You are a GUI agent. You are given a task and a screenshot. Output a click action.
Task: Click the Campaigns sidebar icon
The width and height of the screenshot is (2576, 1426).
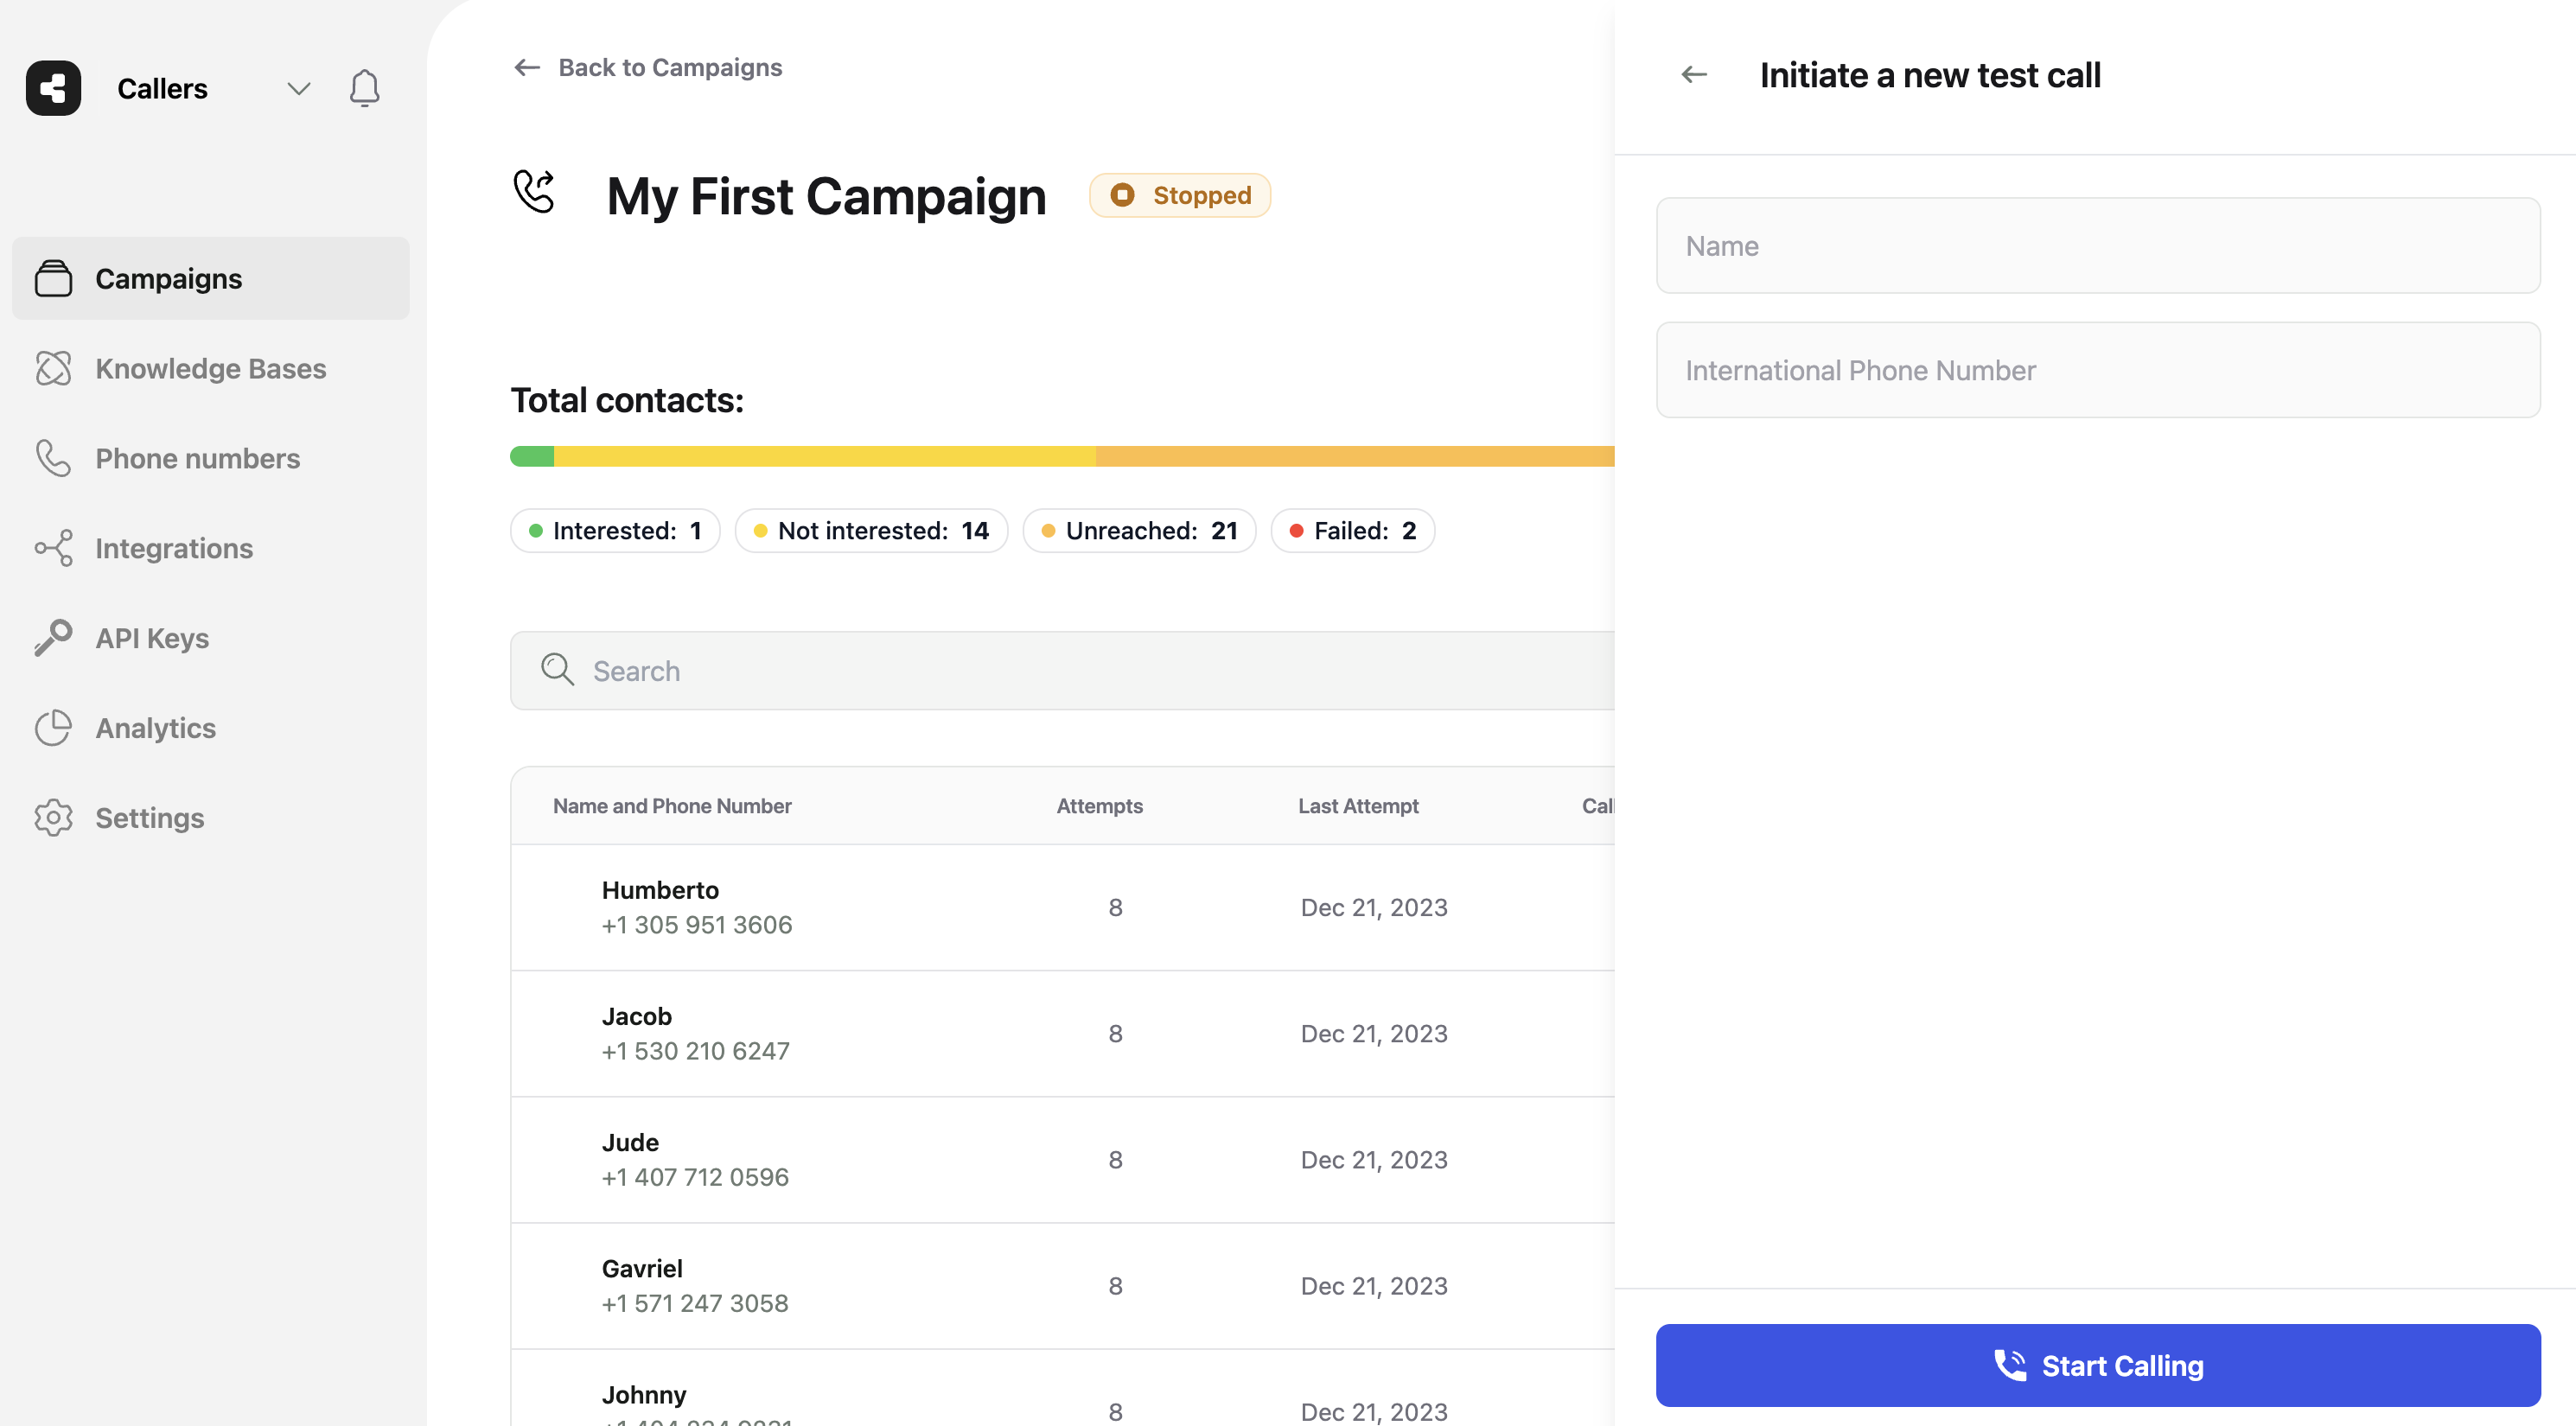[53, 278]
